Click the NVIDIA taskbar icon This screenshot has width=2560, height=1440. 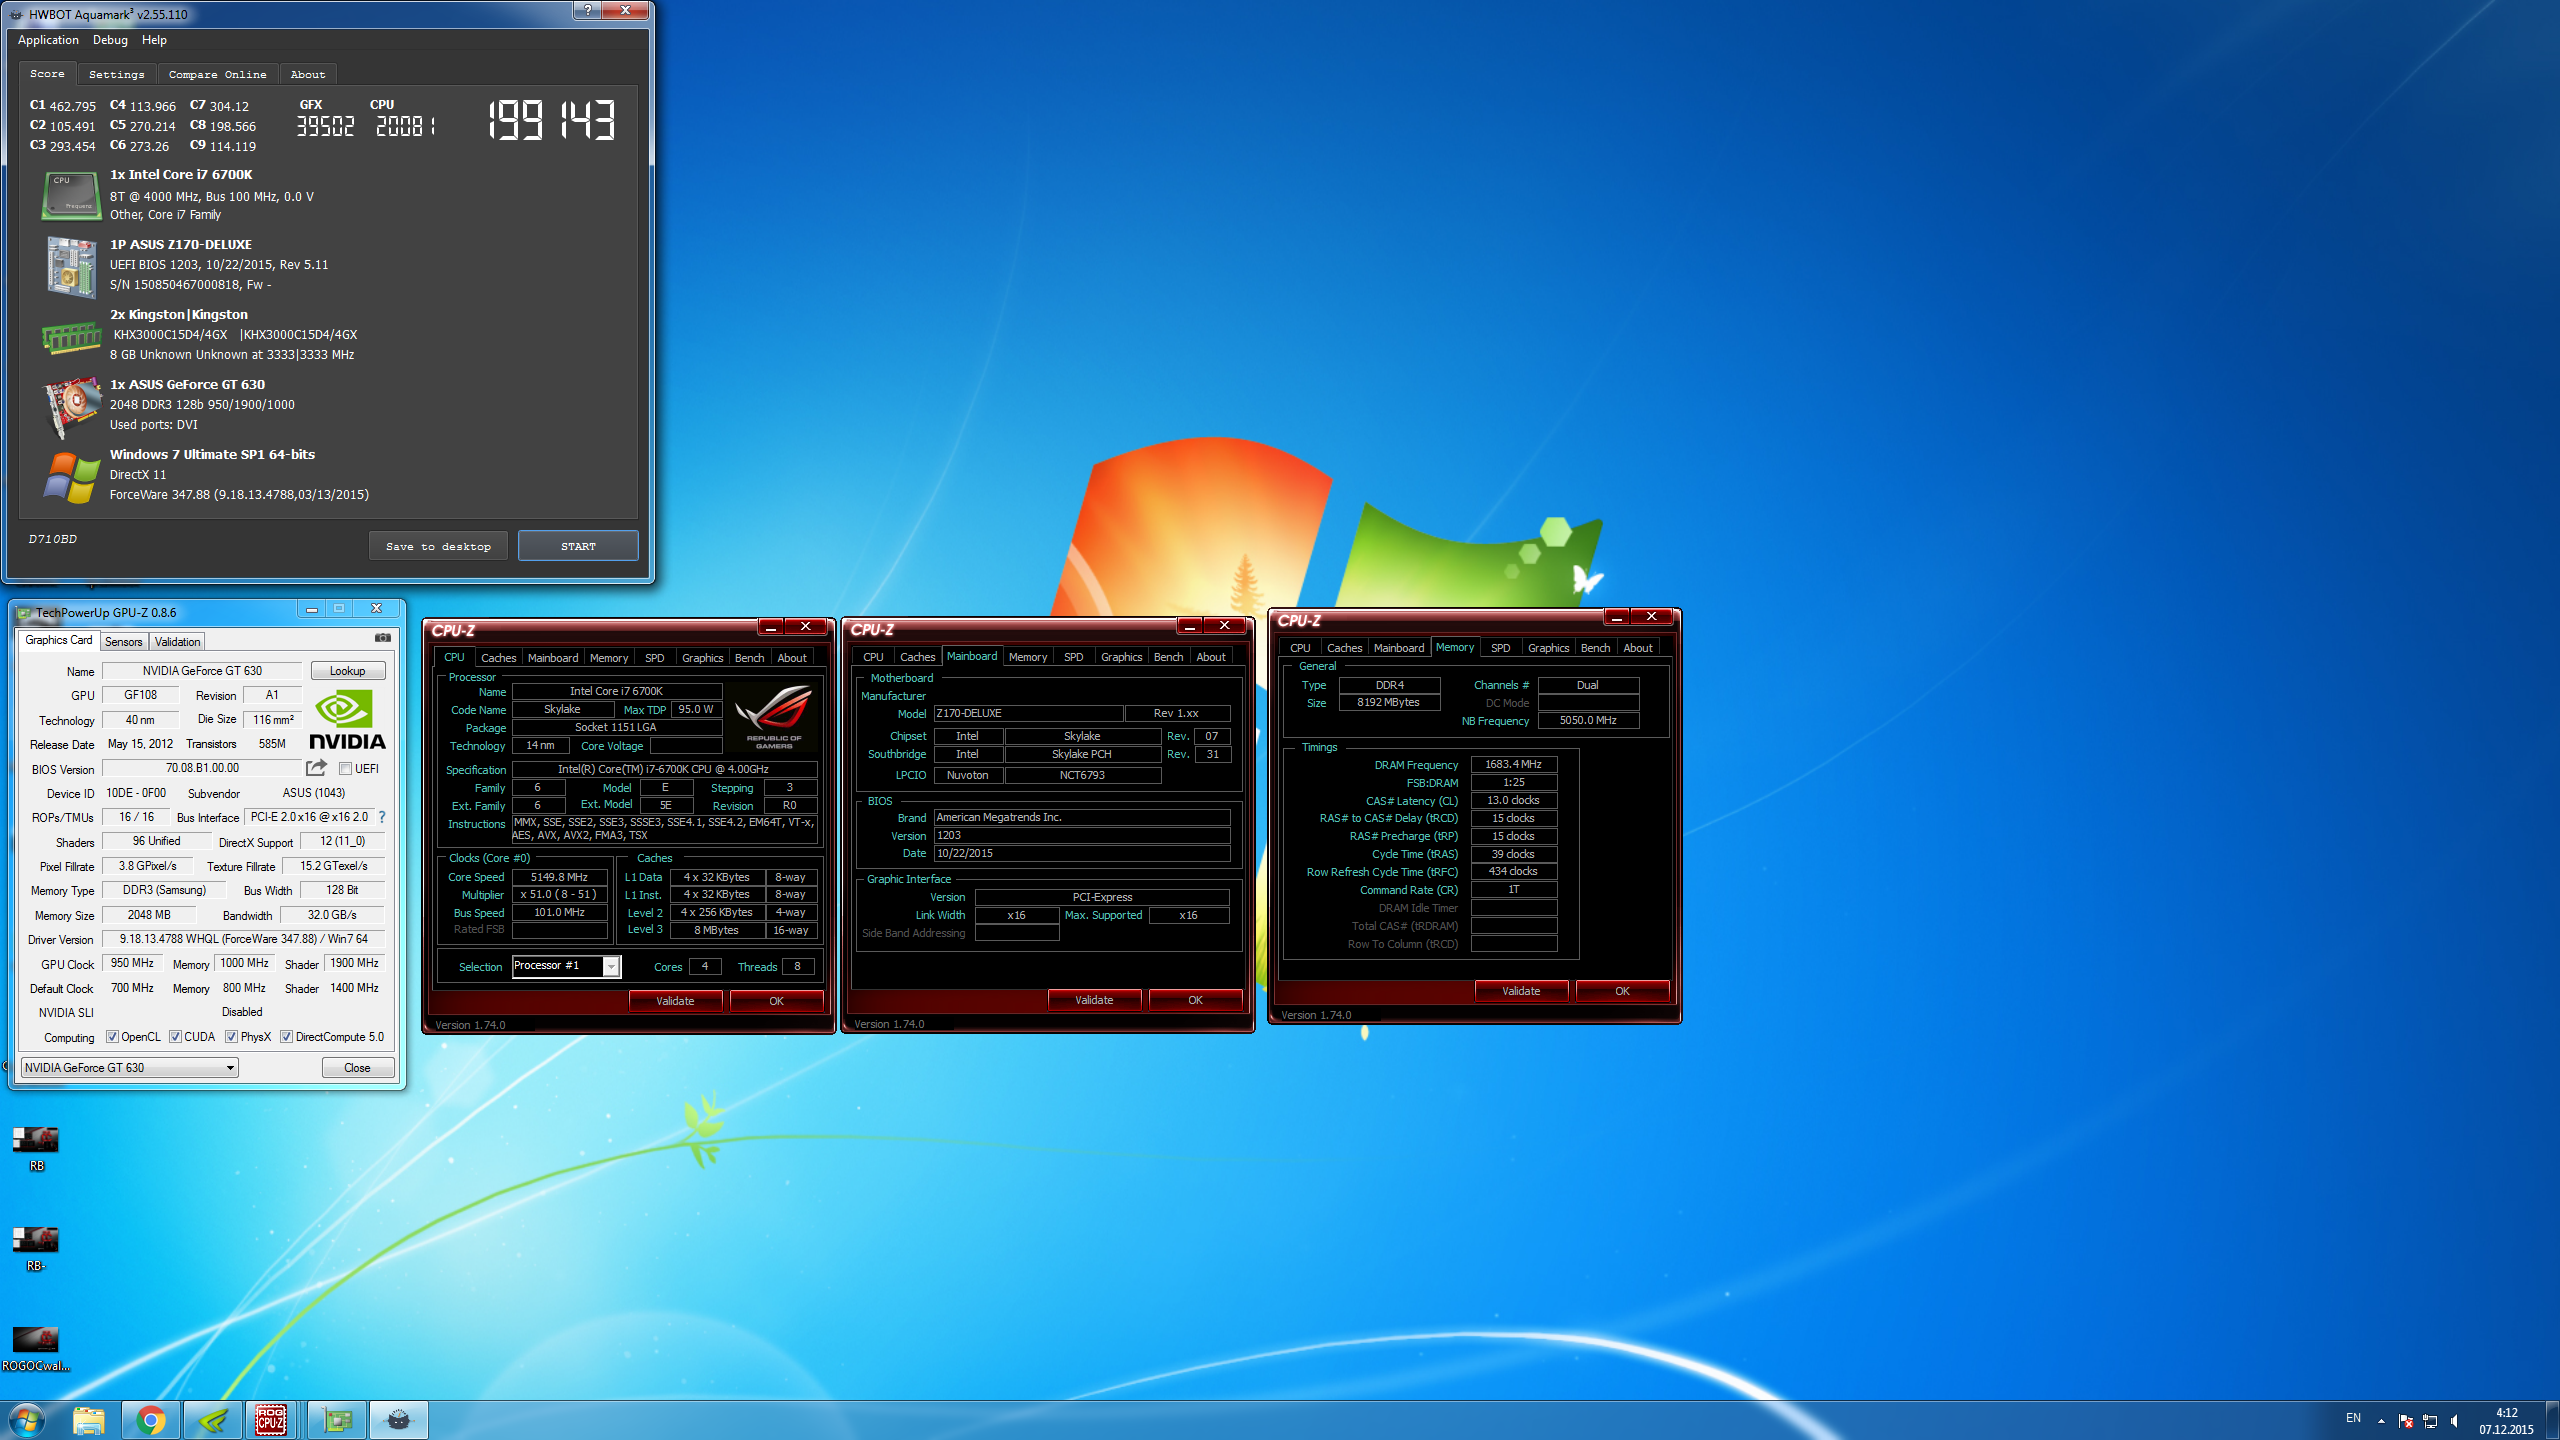point(212,1420)
